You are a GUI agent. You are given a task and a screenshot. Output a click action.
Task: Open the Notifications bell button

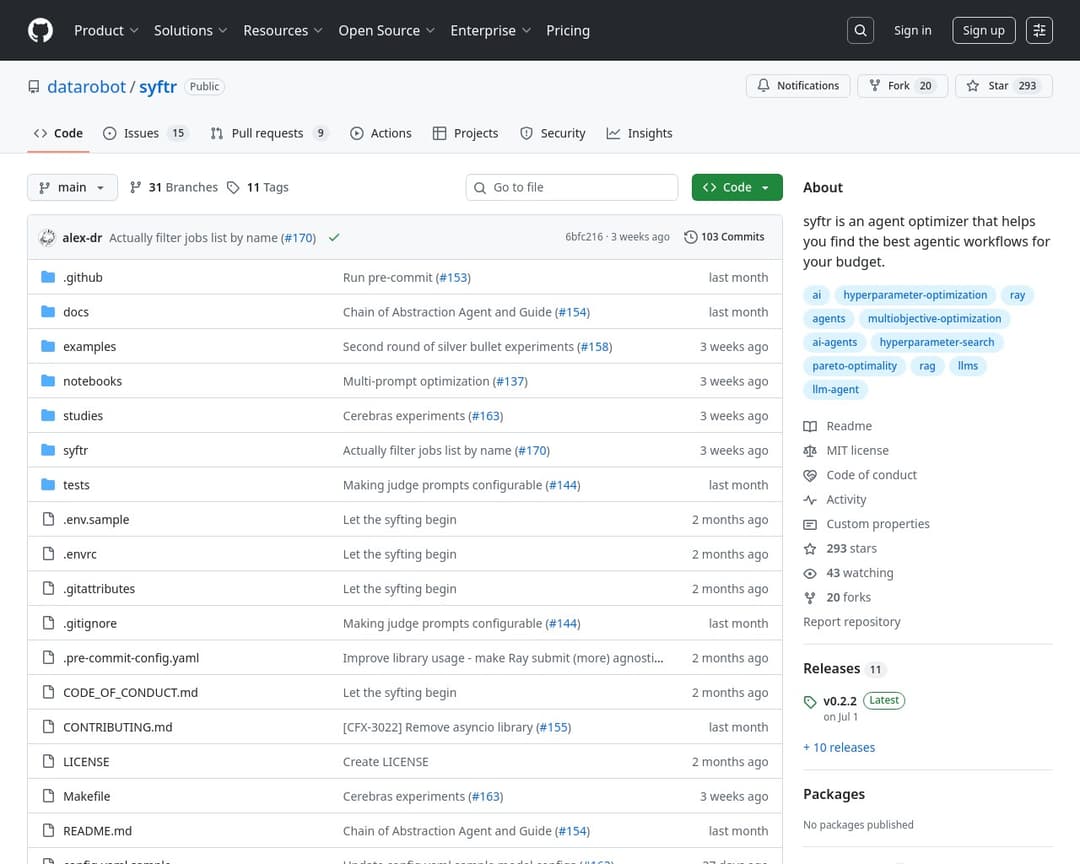point(798,86)
